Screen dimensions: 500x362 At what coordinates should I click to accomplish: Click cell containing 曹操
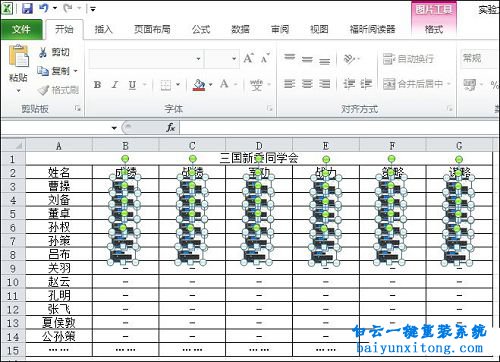pos(59,186)
